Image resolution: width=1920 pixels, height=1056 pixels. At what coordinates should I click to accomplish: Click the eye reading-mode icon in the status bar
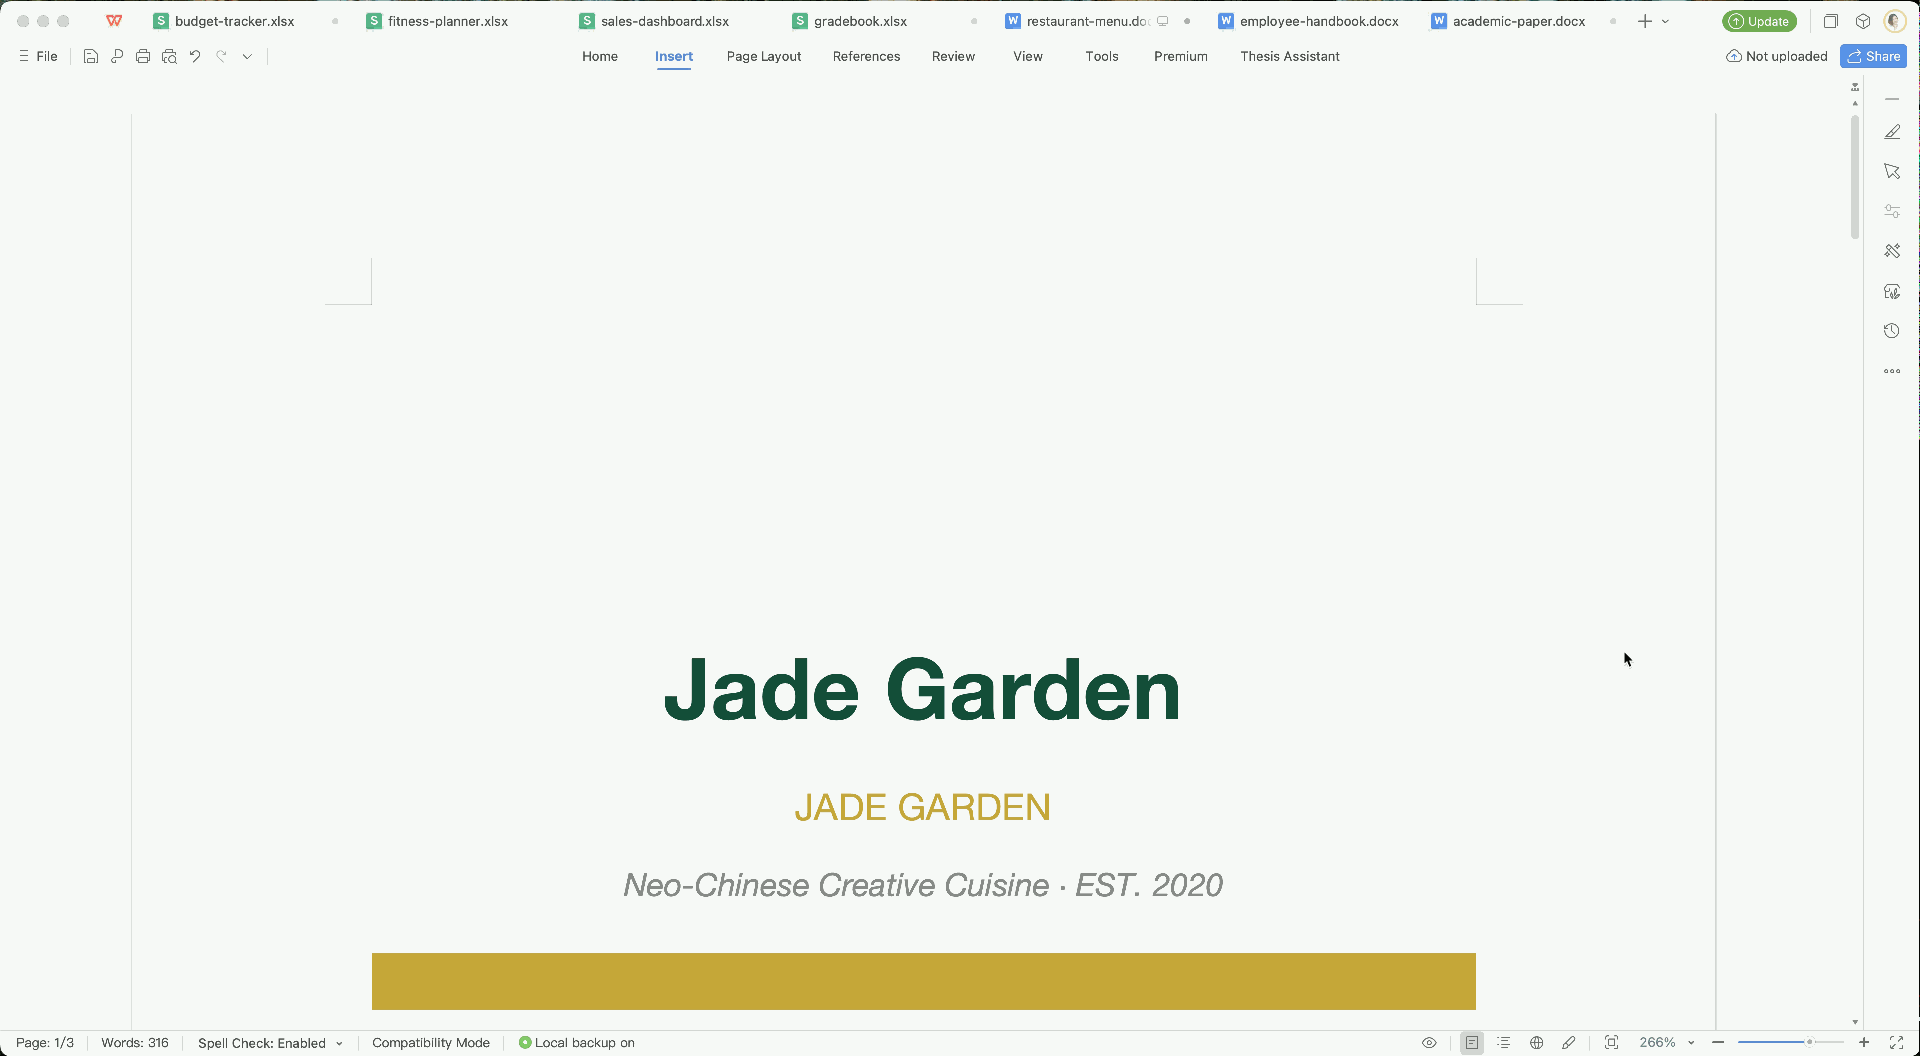(1429, 1042)
